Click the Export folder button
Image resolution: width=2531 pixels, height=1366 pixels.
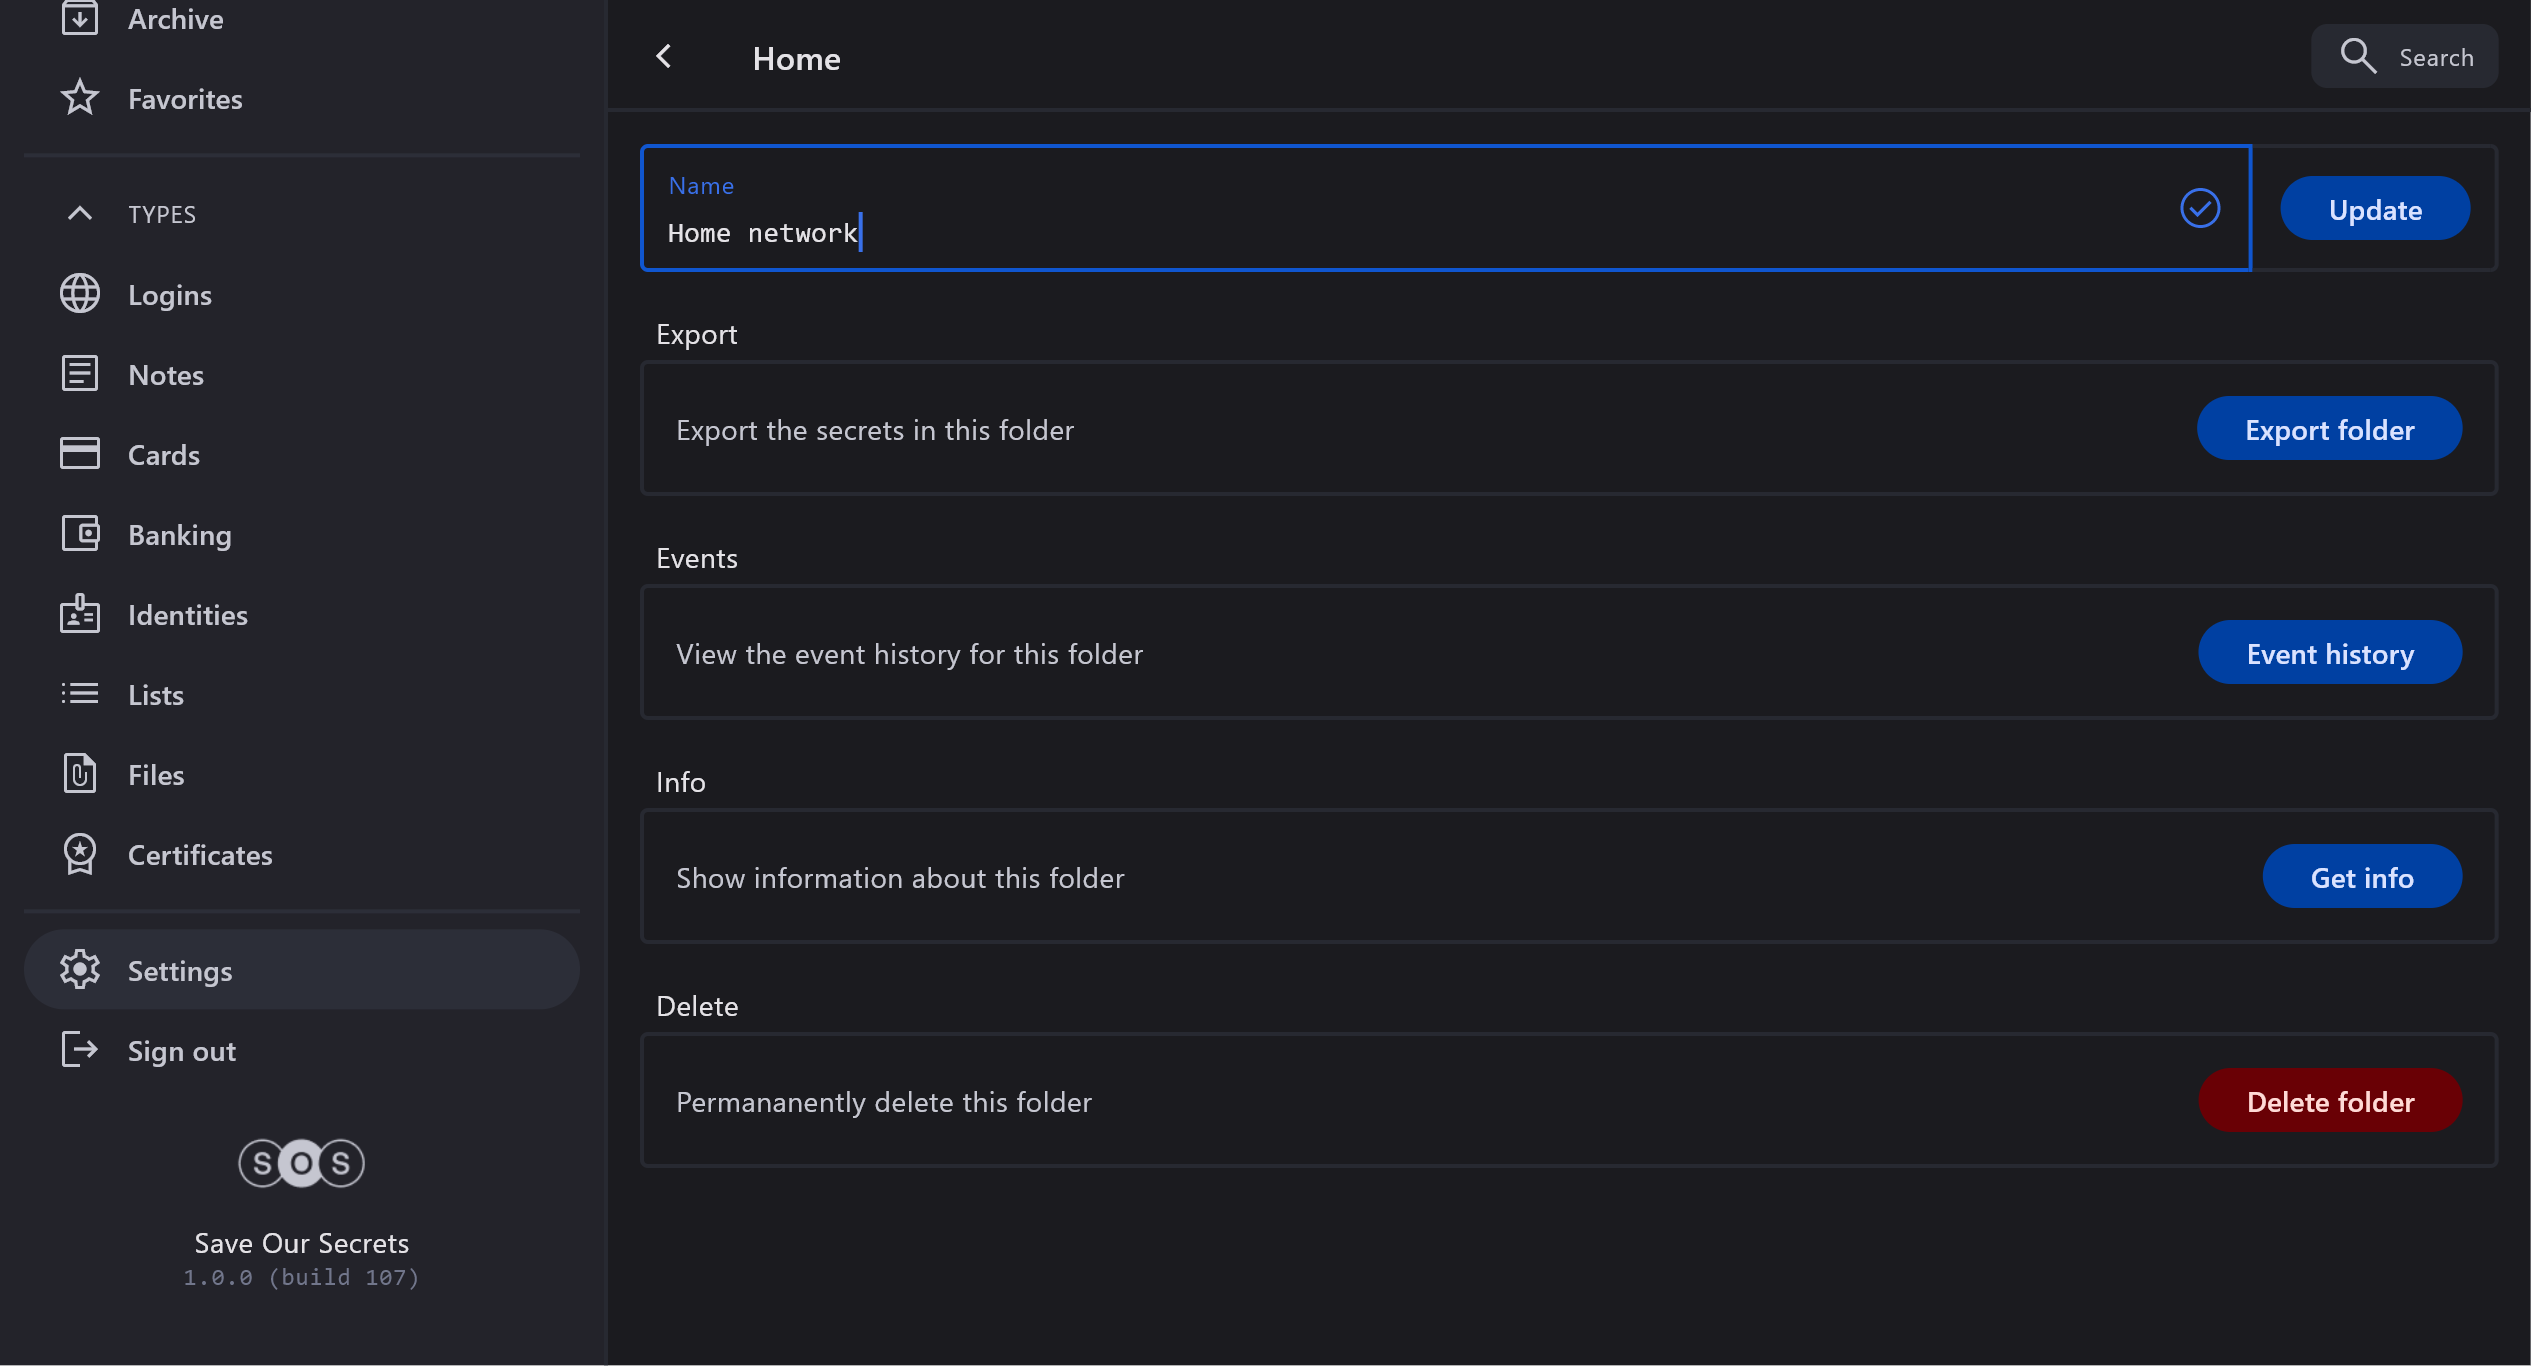[2328, 429]
